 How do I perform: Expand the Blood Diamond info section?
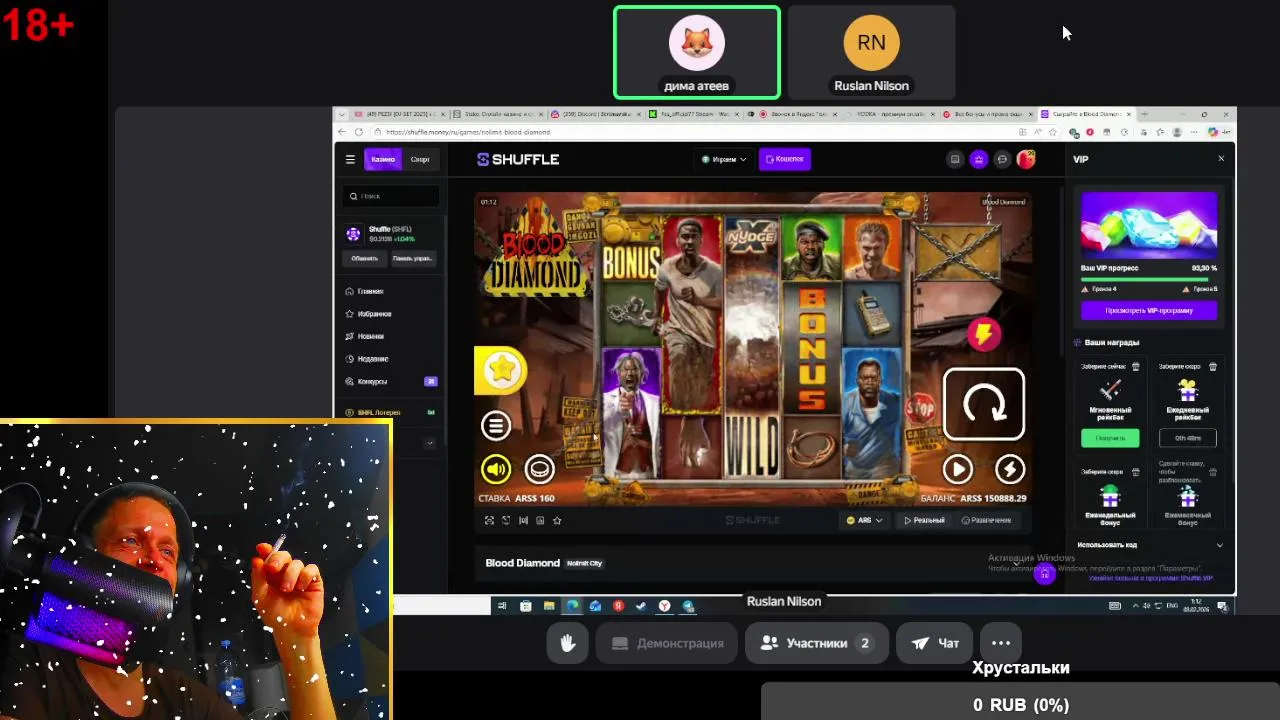point(1016,563)
